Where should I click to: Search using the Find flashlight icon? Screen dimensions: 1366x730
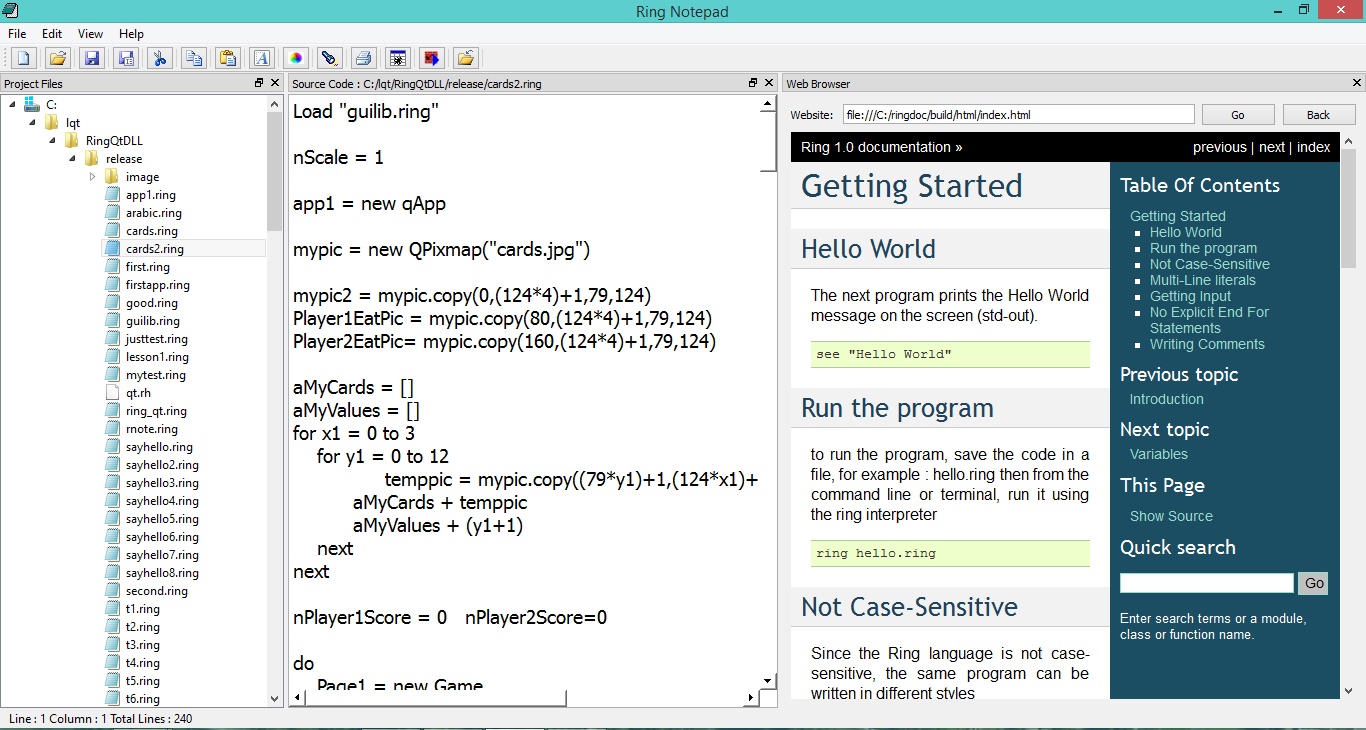click(x=329, y=58)
